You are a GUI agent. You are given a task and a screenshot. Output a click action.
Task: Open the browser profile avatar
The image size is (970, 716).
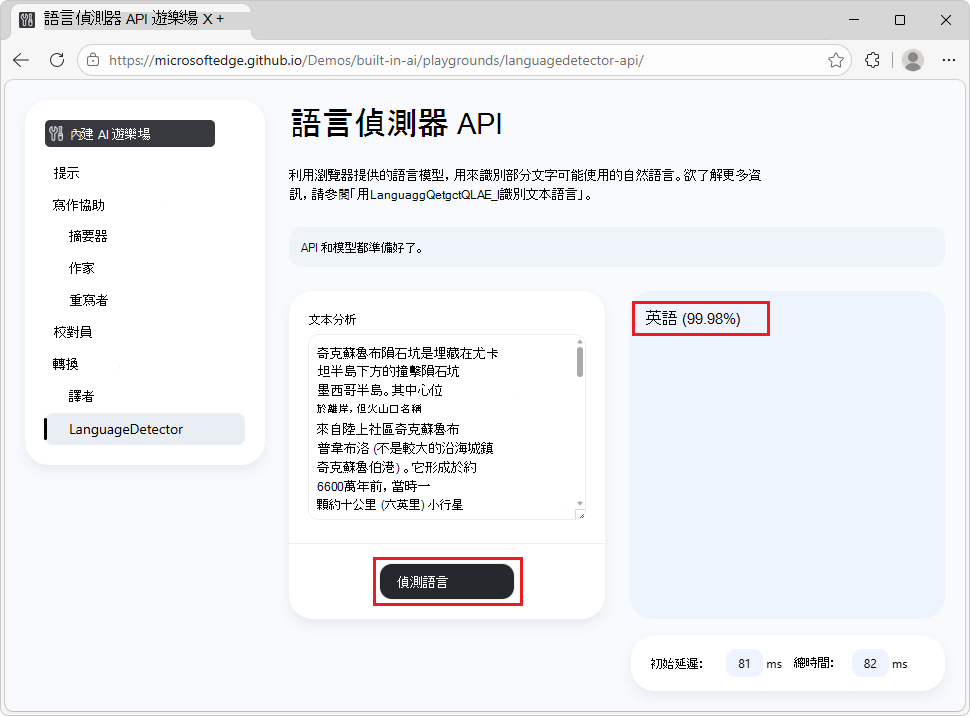click(x=912, y=60)
